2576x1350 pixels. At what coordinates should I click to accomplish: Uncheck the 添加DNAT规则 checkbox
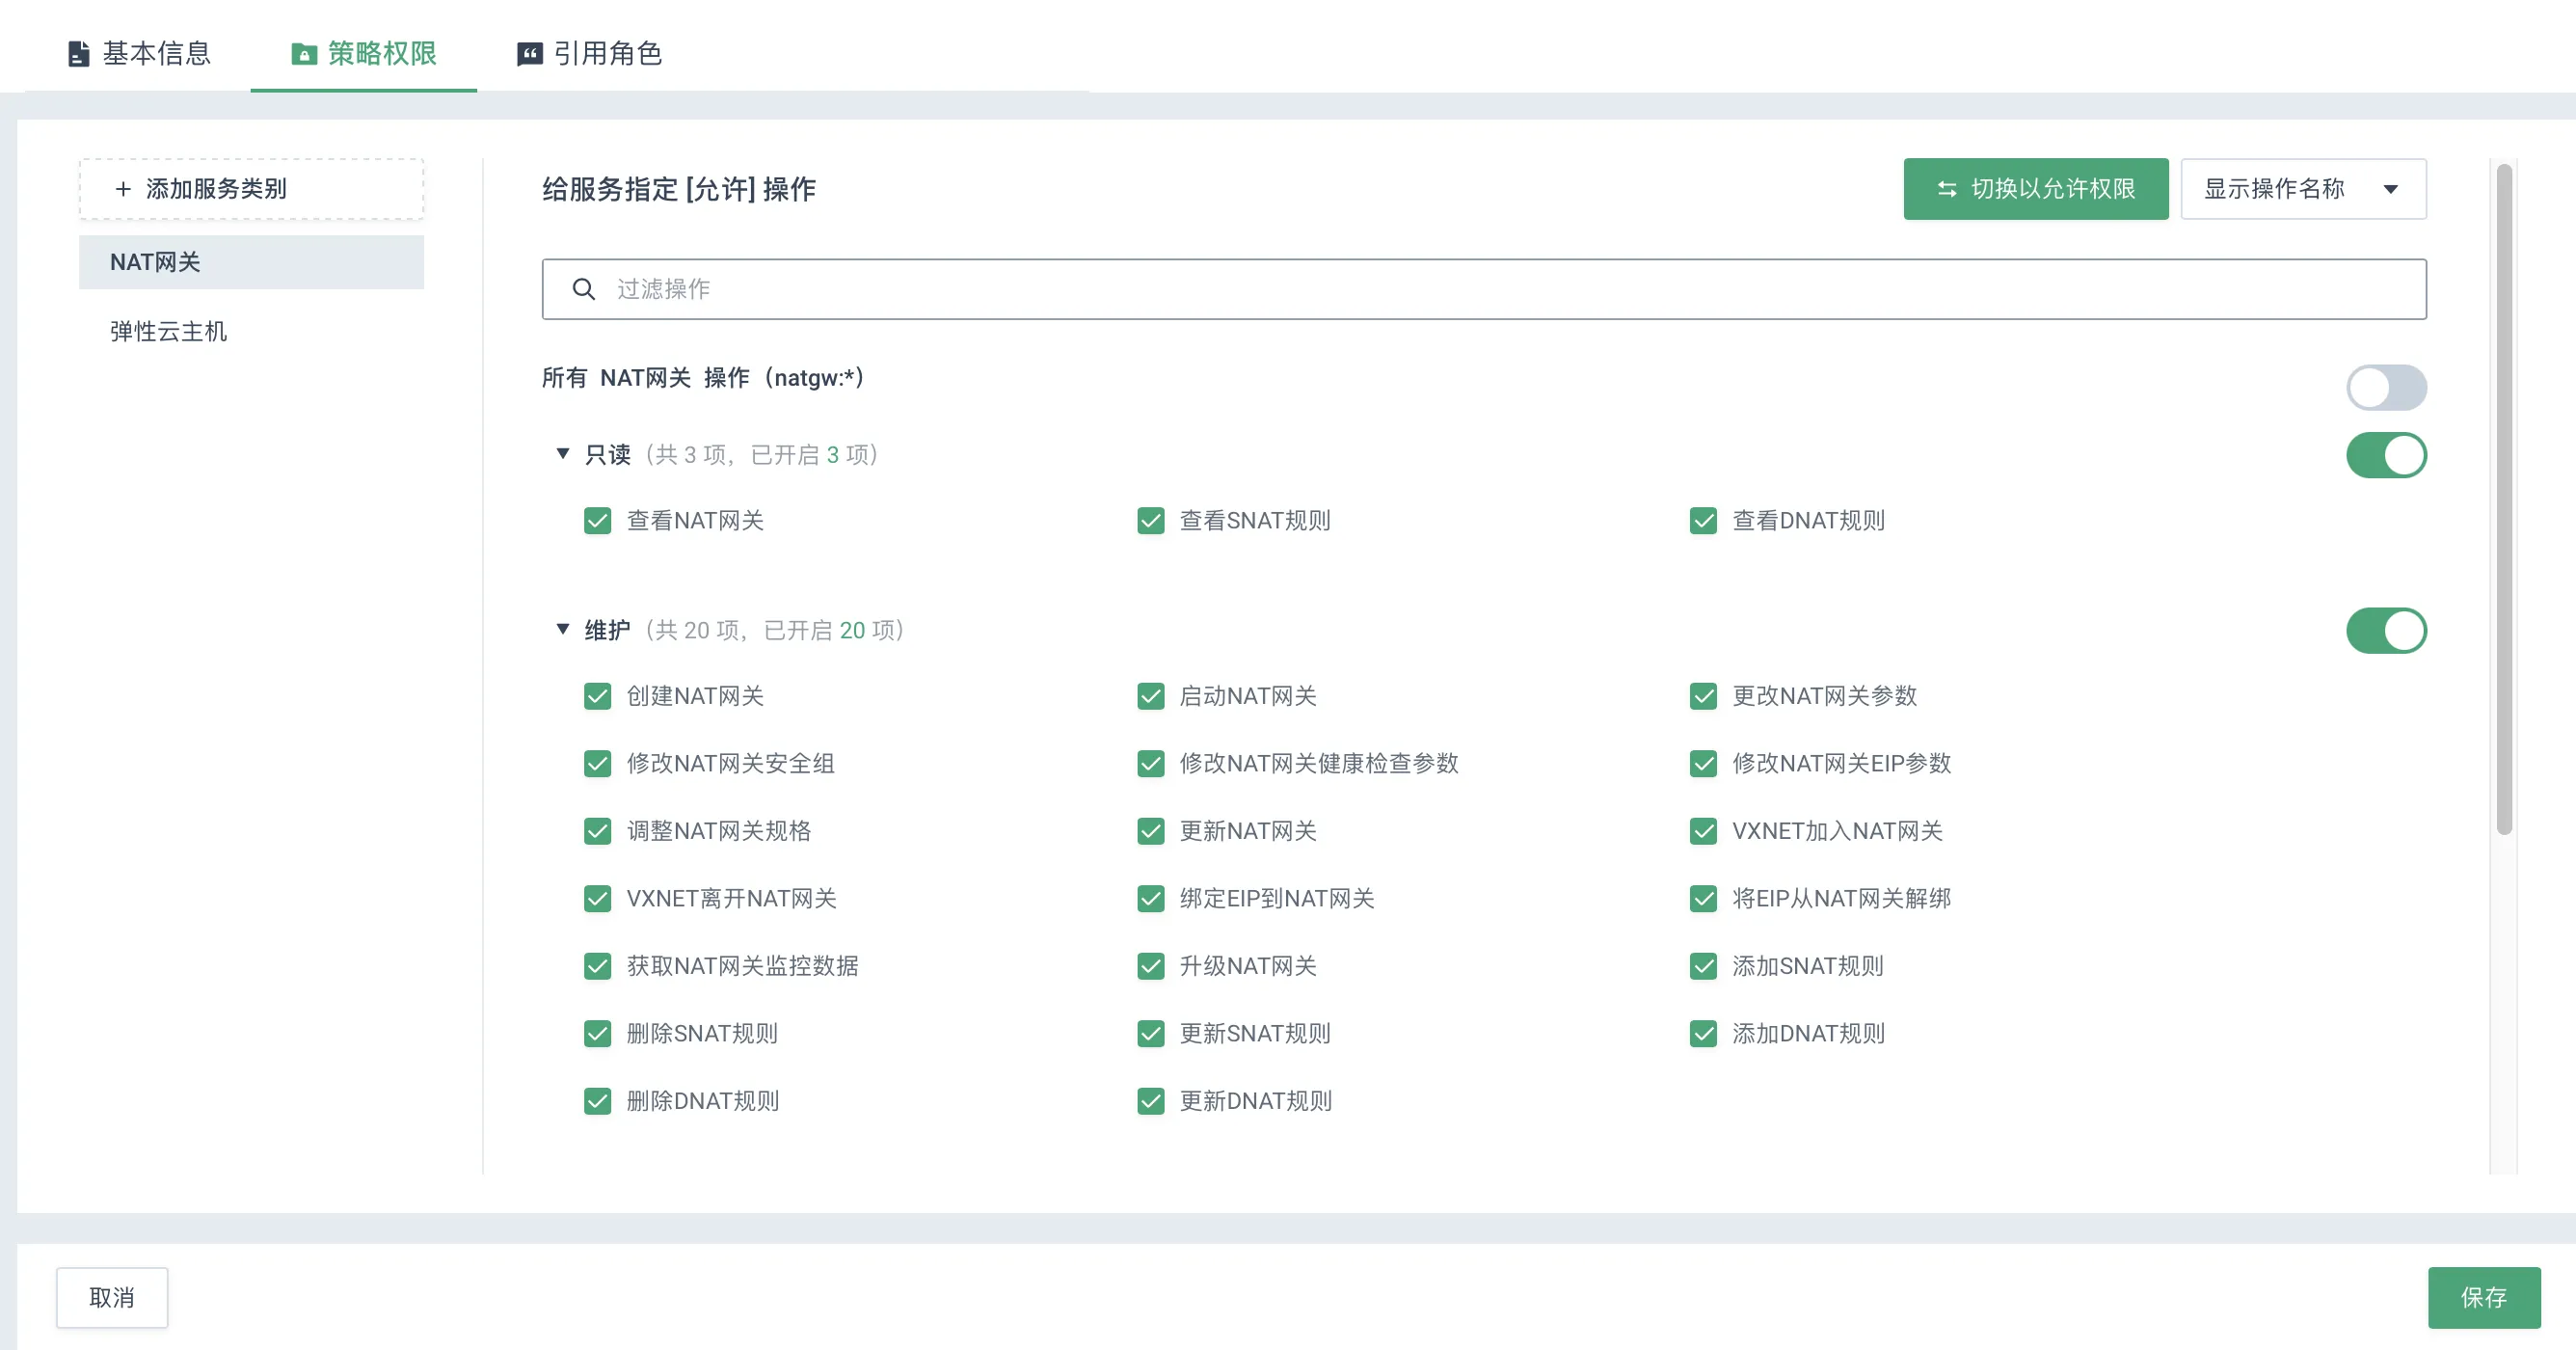[1703, 1034]
